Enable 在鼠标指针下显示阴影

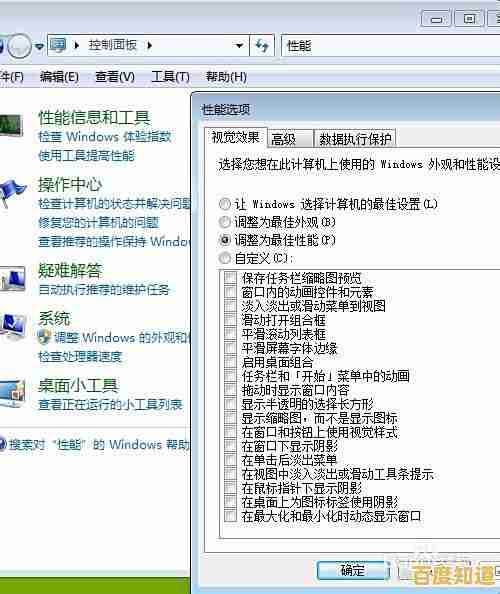(230, 488)
